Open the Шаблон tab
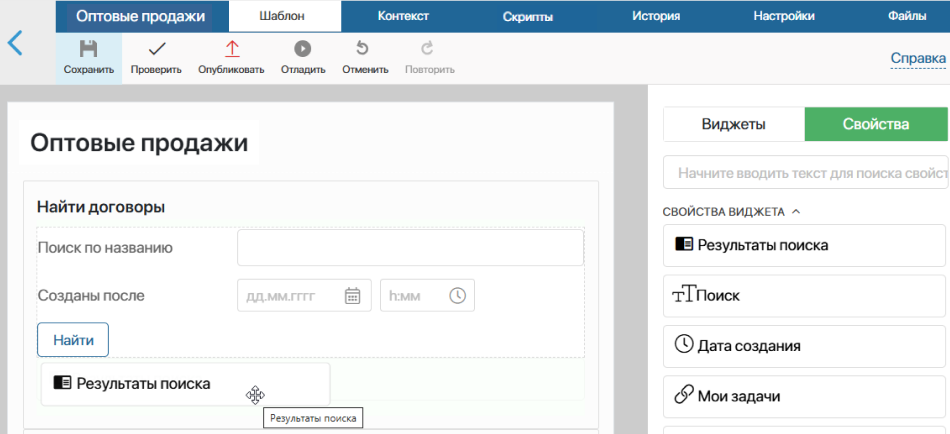This screenshot has width=950, height=434. pos(285,16)
